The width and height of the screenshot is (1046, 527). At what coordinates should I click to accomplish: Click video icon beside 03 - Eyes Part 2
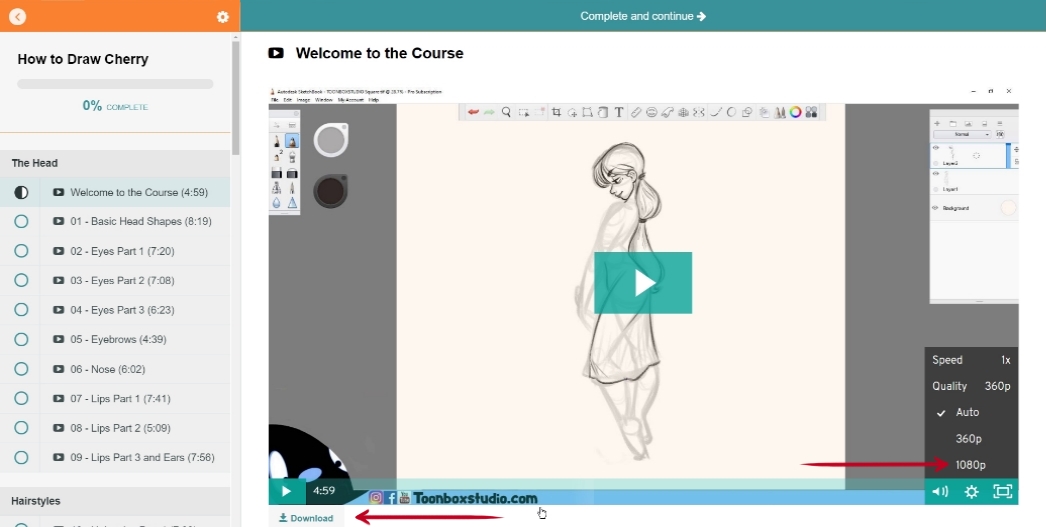point(59,280)
